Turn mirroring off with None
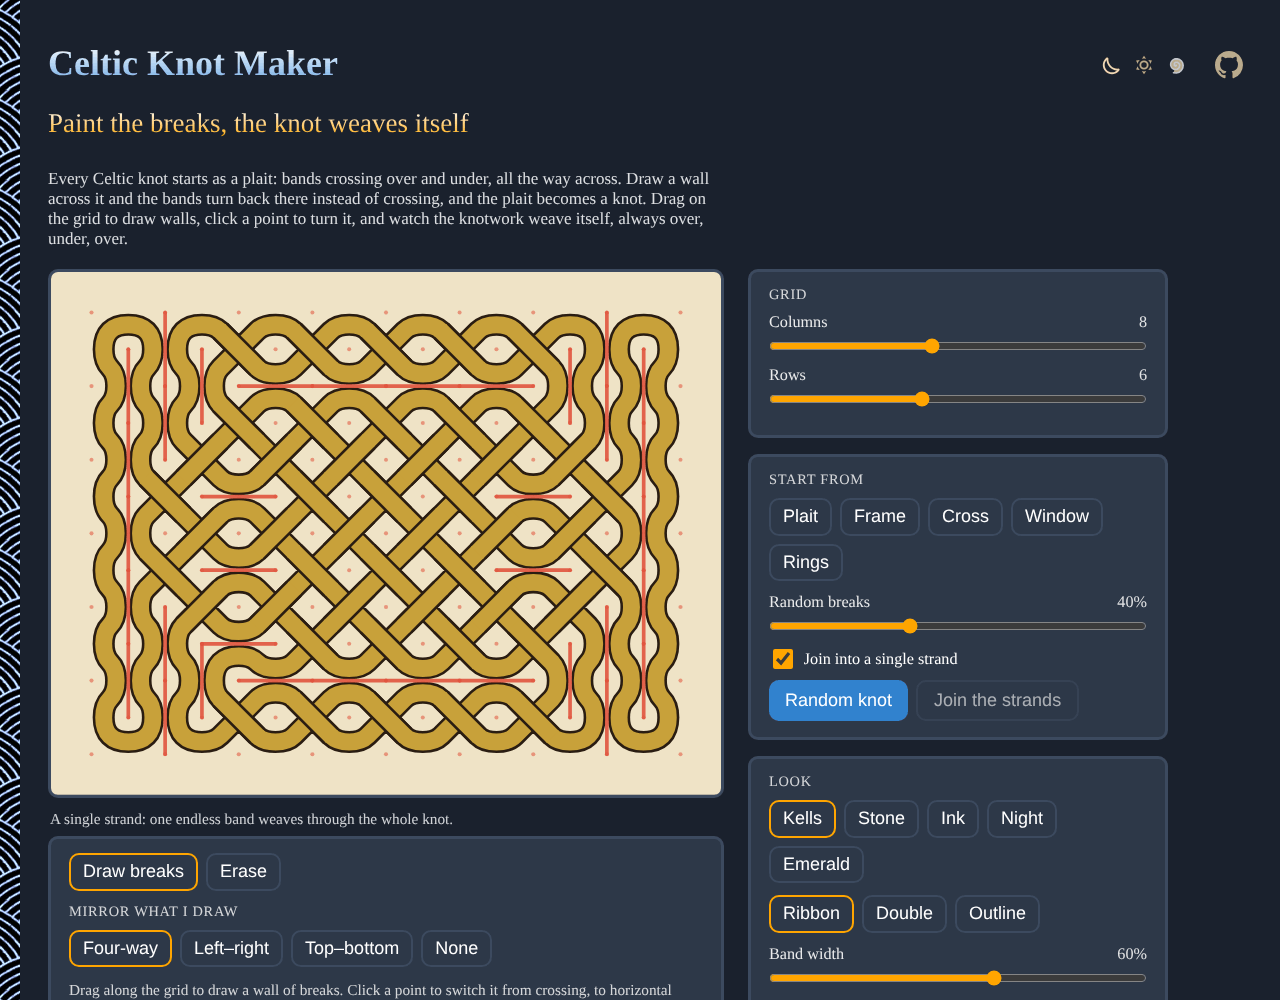This screenshot has height=1000, width=1280. pos(456,949)
